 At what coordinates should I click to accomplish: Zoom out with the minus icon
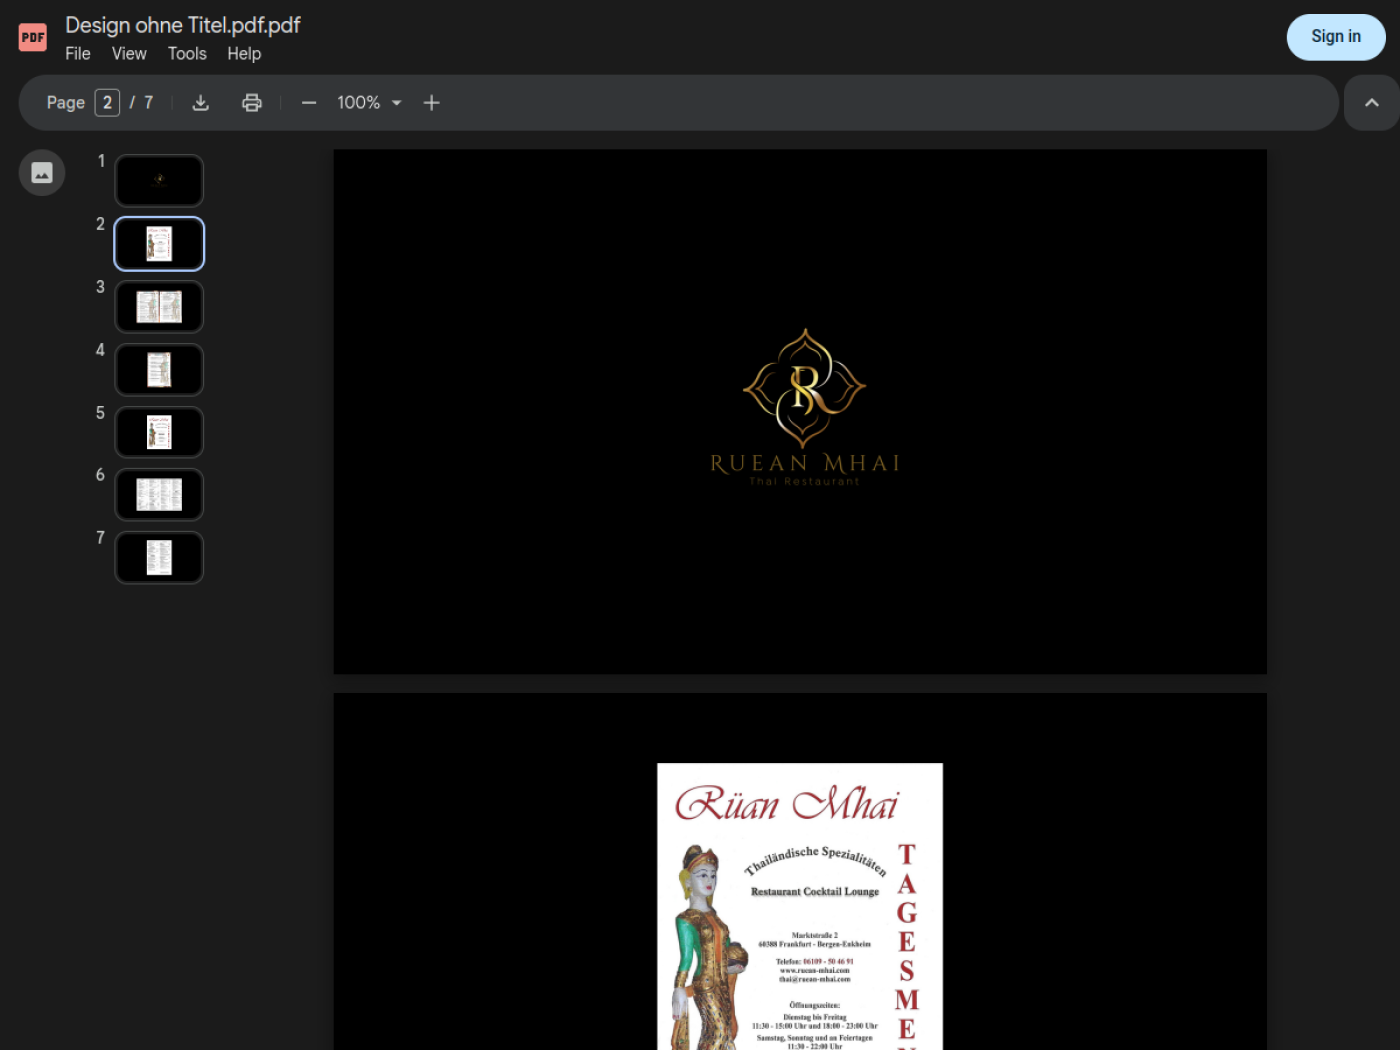pos(309,103)
